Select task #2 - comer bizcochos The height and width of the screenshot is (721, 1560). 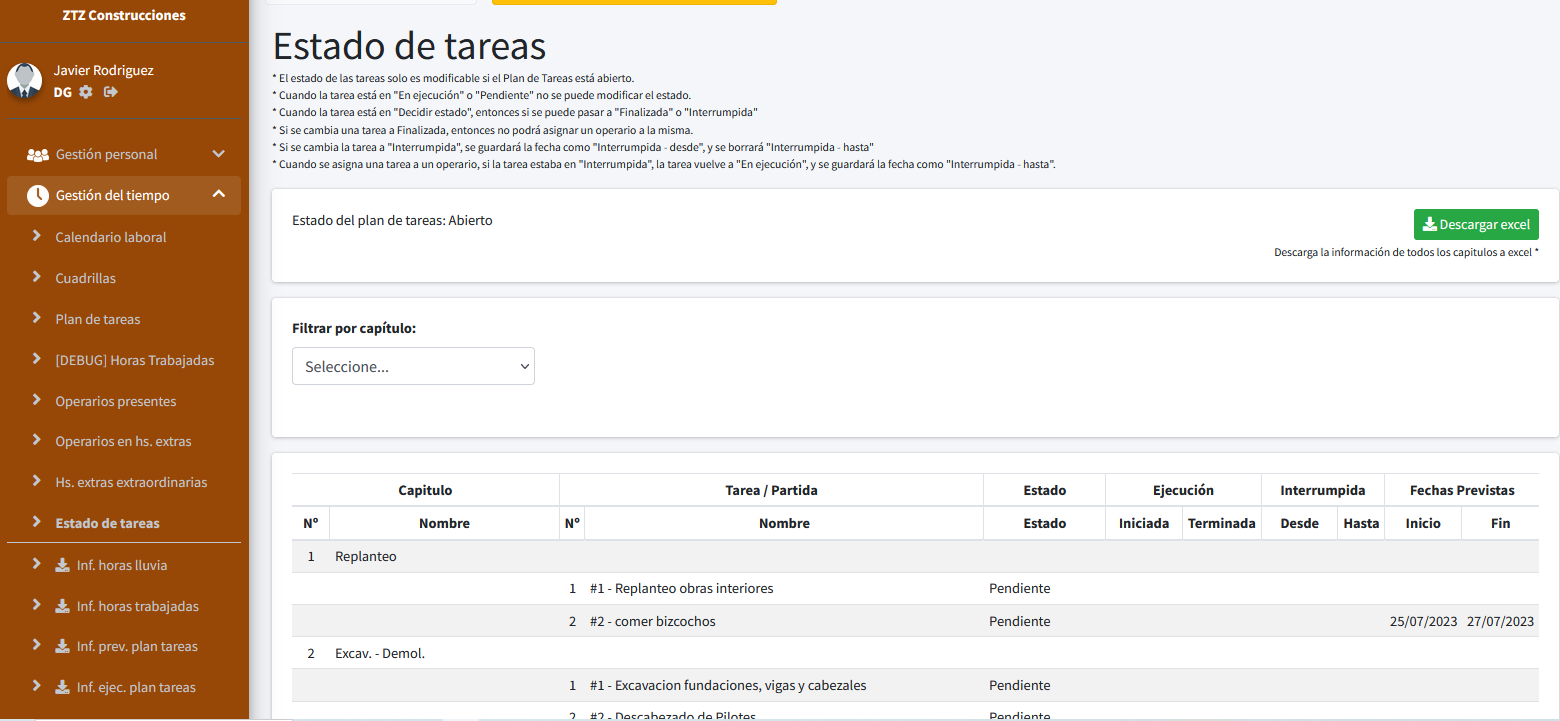pyautogui.click(x=653, y=622)
